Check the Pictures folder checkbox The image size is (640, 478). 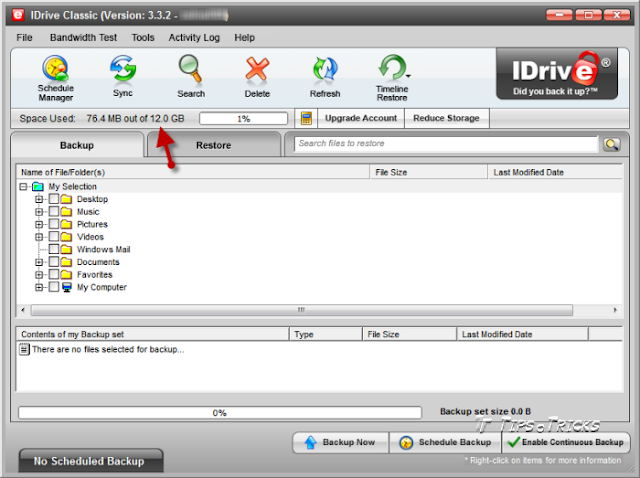coord(53,224)
